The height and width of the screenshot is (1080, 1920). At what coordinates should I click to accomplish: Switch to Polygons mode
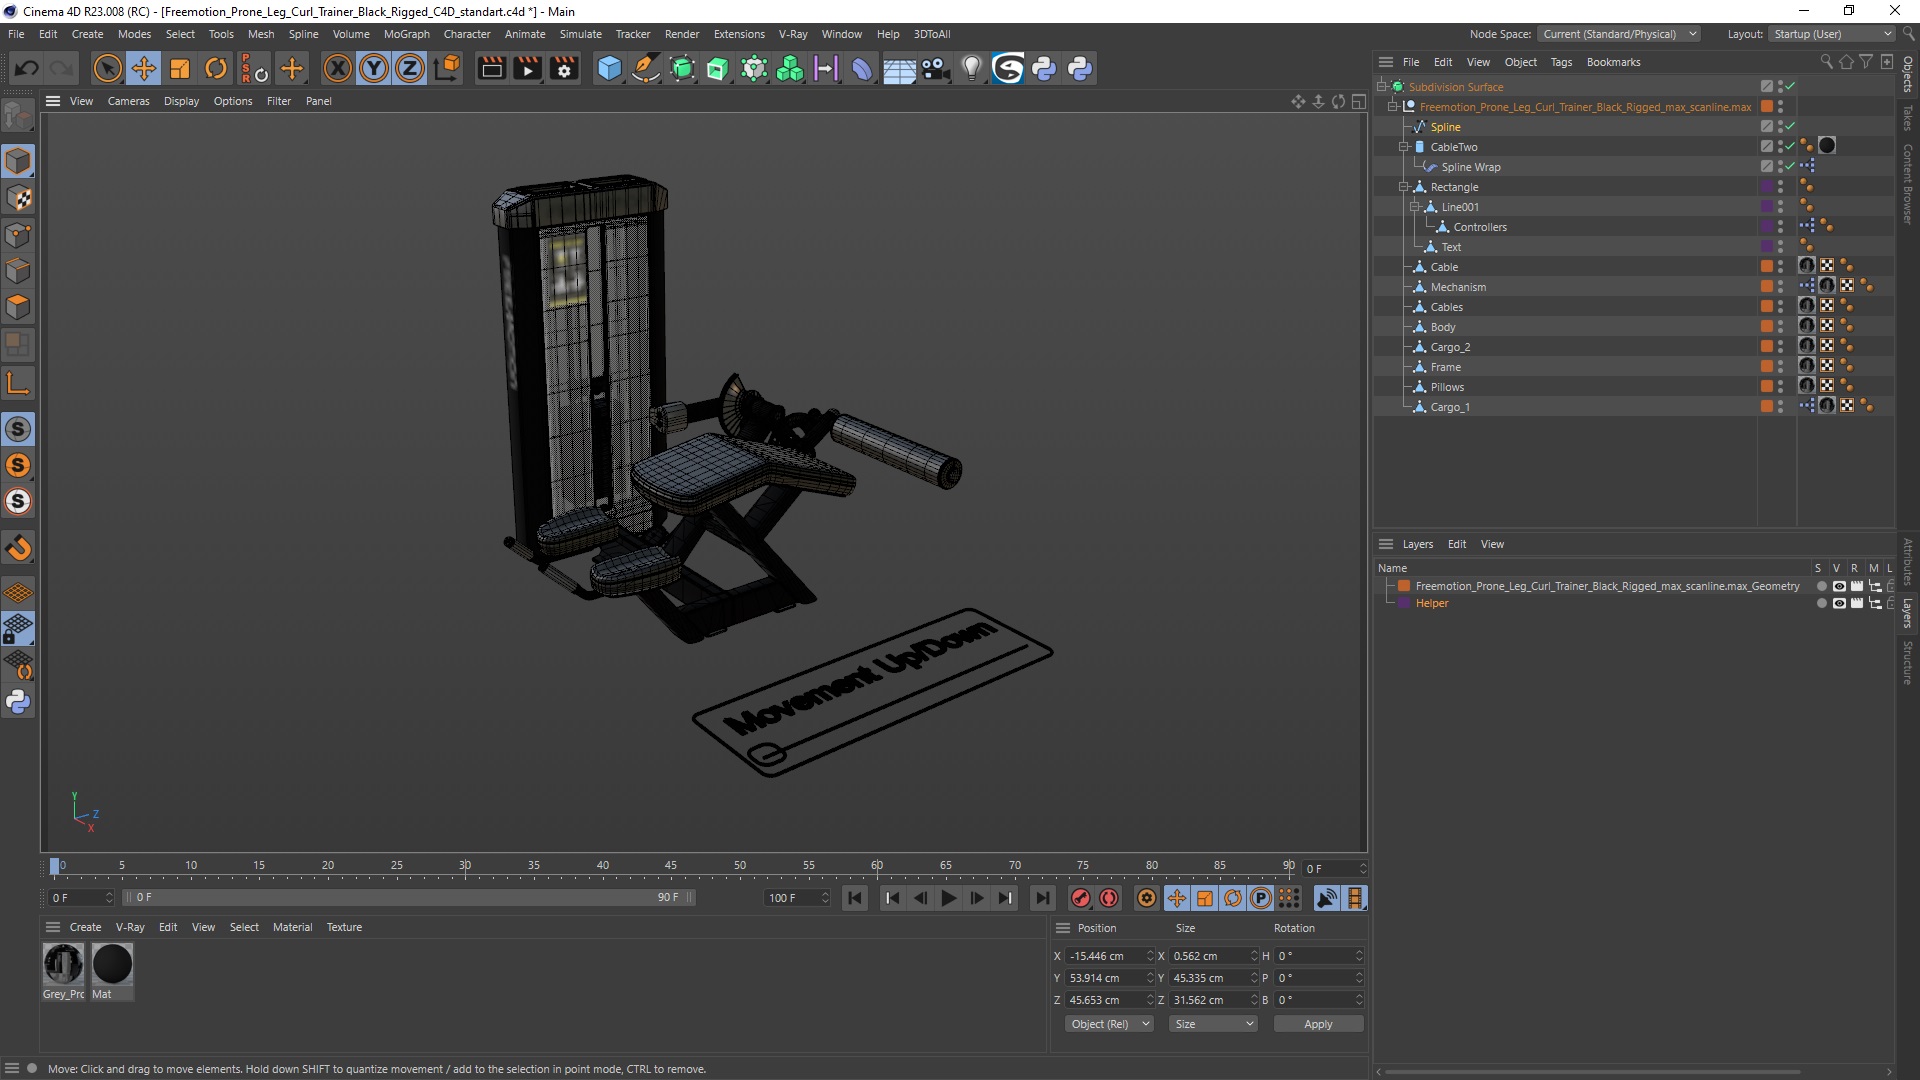click(18, 307)
